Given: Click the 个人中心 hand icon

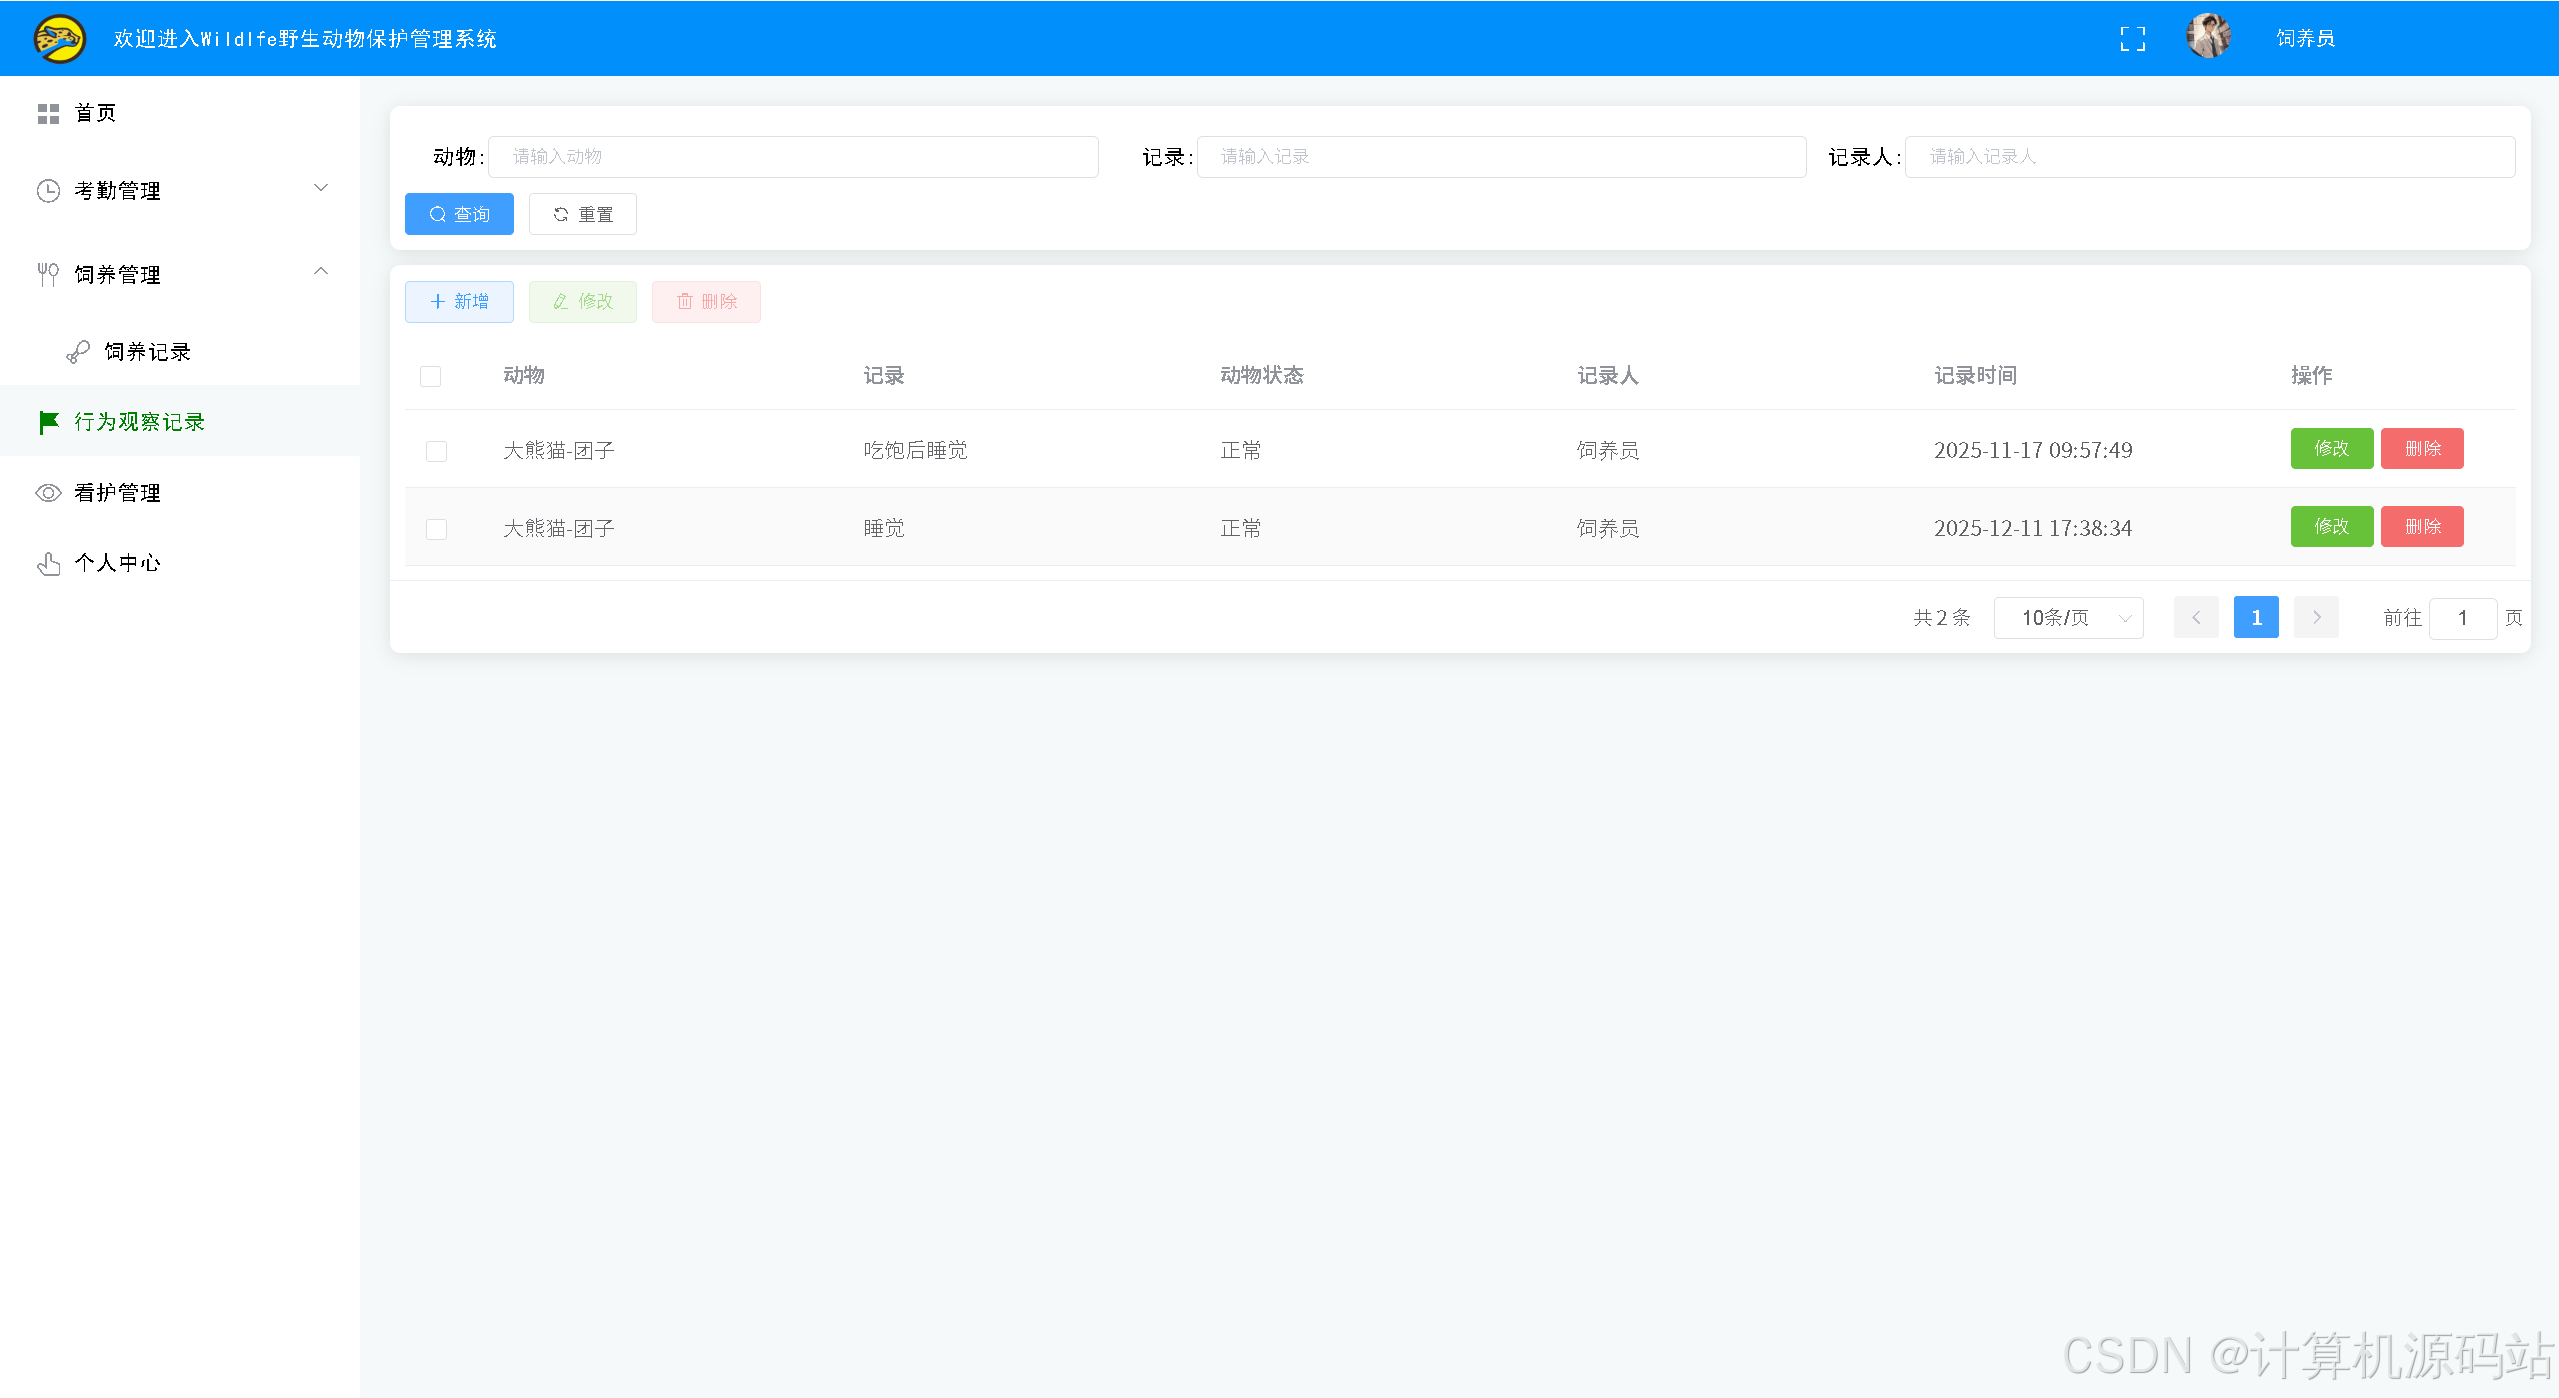Looking at the screenshot, I should click(48, 564).
